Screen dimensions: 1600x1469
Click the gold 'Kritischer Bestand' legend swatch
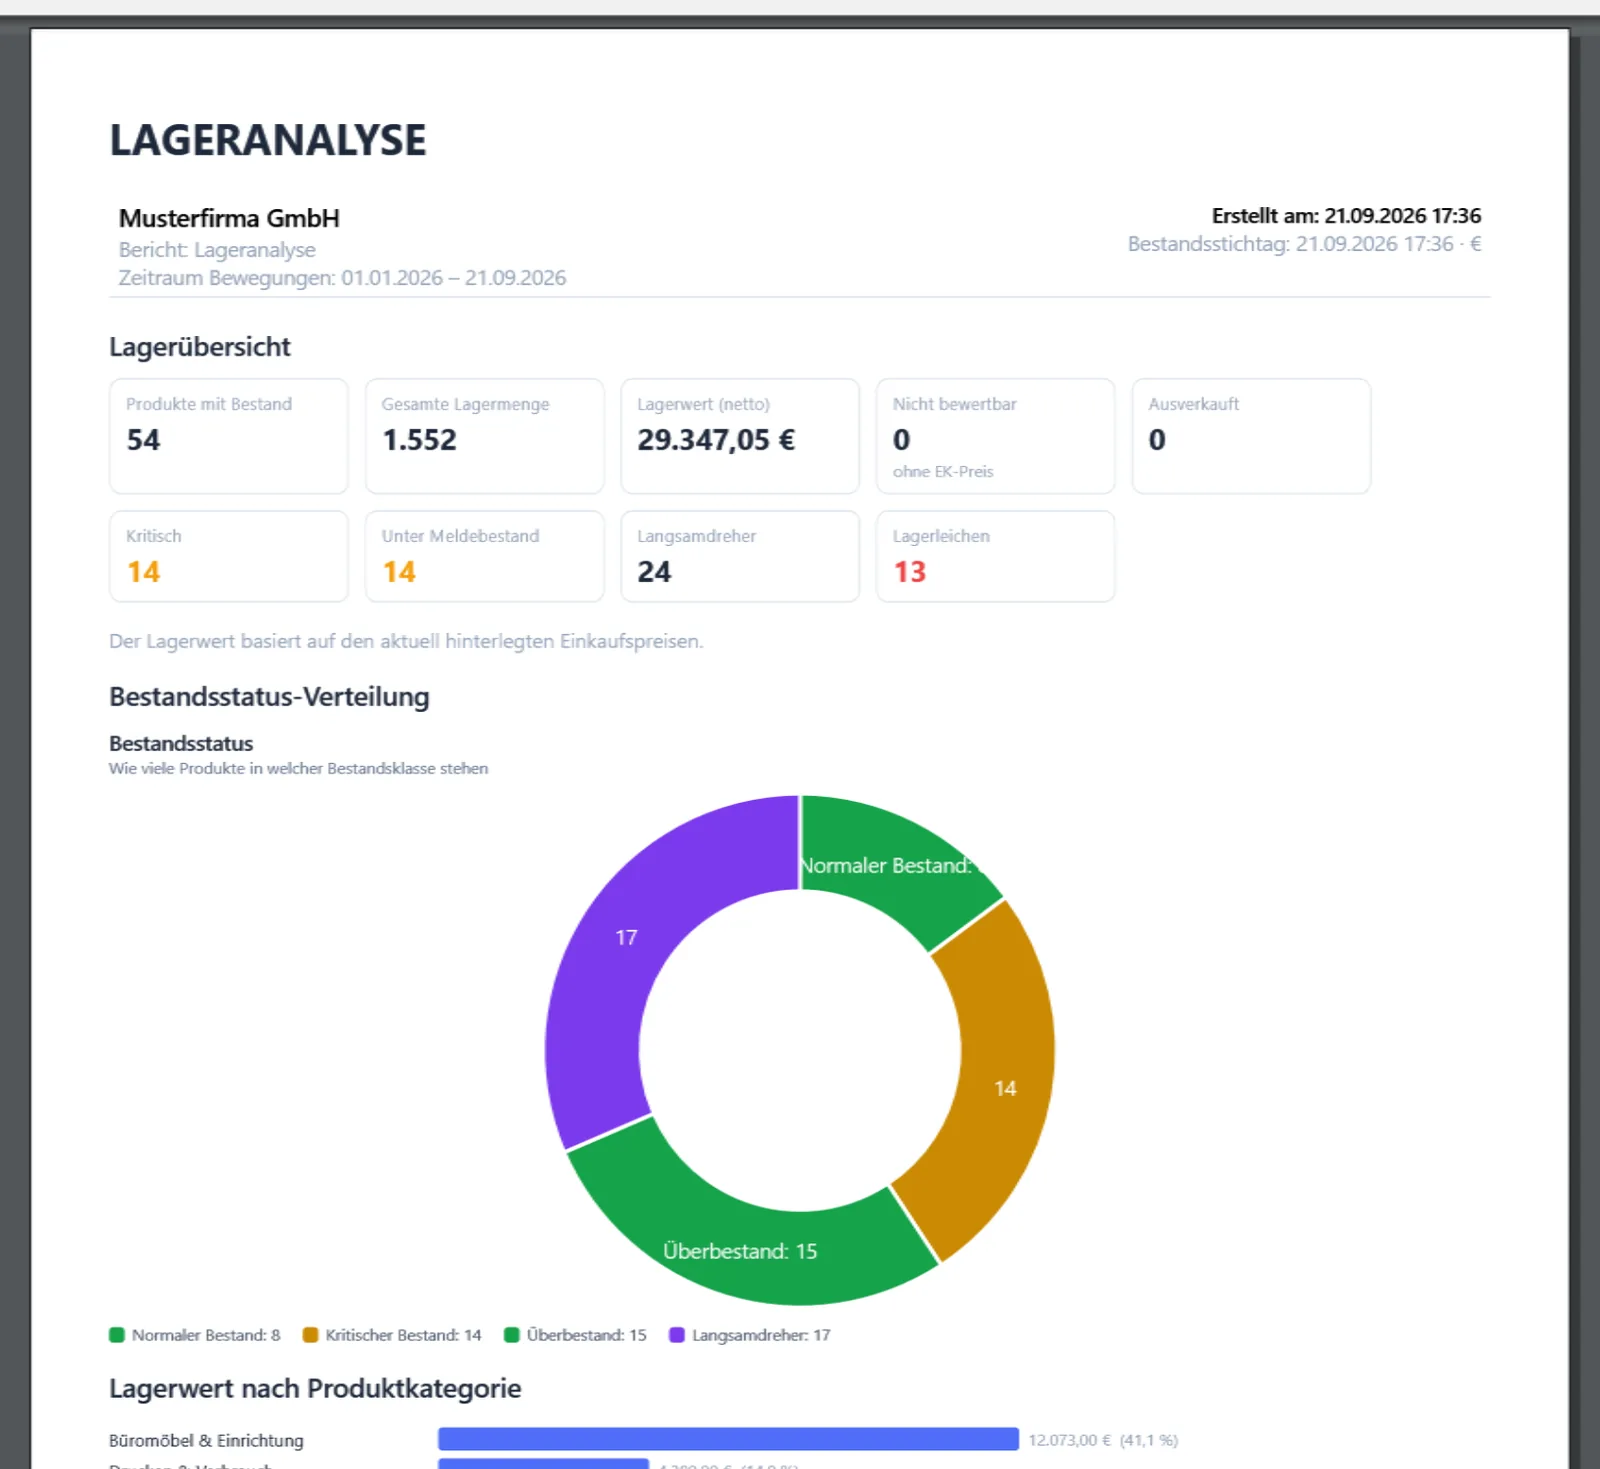[310, 1335]
